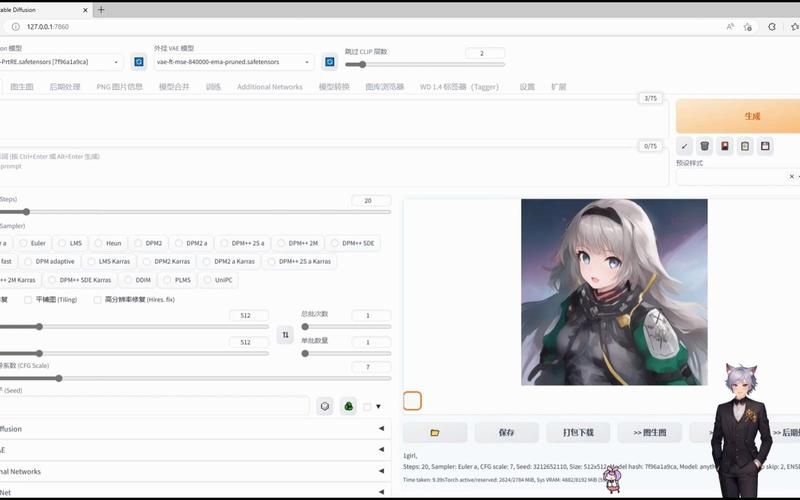The image size is (800, 500).
Task: Refresh the external VAE model list
Action: pyautogui.click(x=330, y=62)
